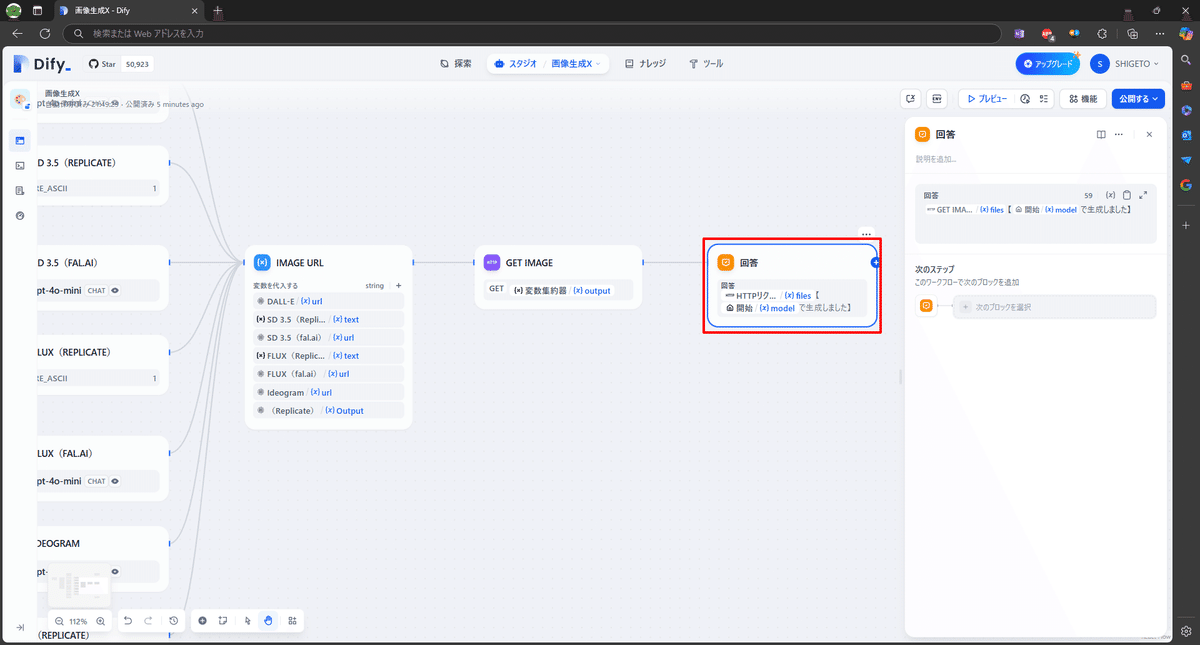Image resolution: width=1200 pixels, height=645 pixels.
Task: Go back with the browser back arrow
Action: pyautogui.click(x=17, y=33)
